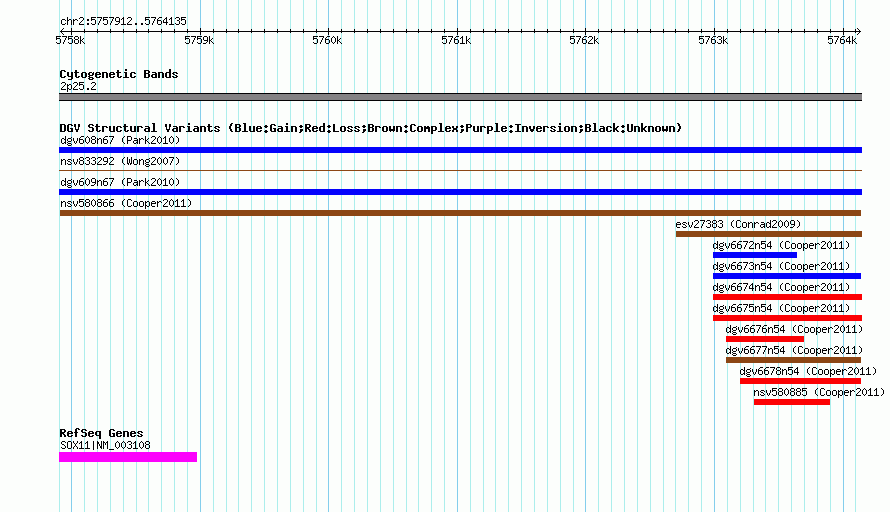890x512 pixels.
Task: Open the nsv580885 (Cooper2011) label
Action: [819, 392]
